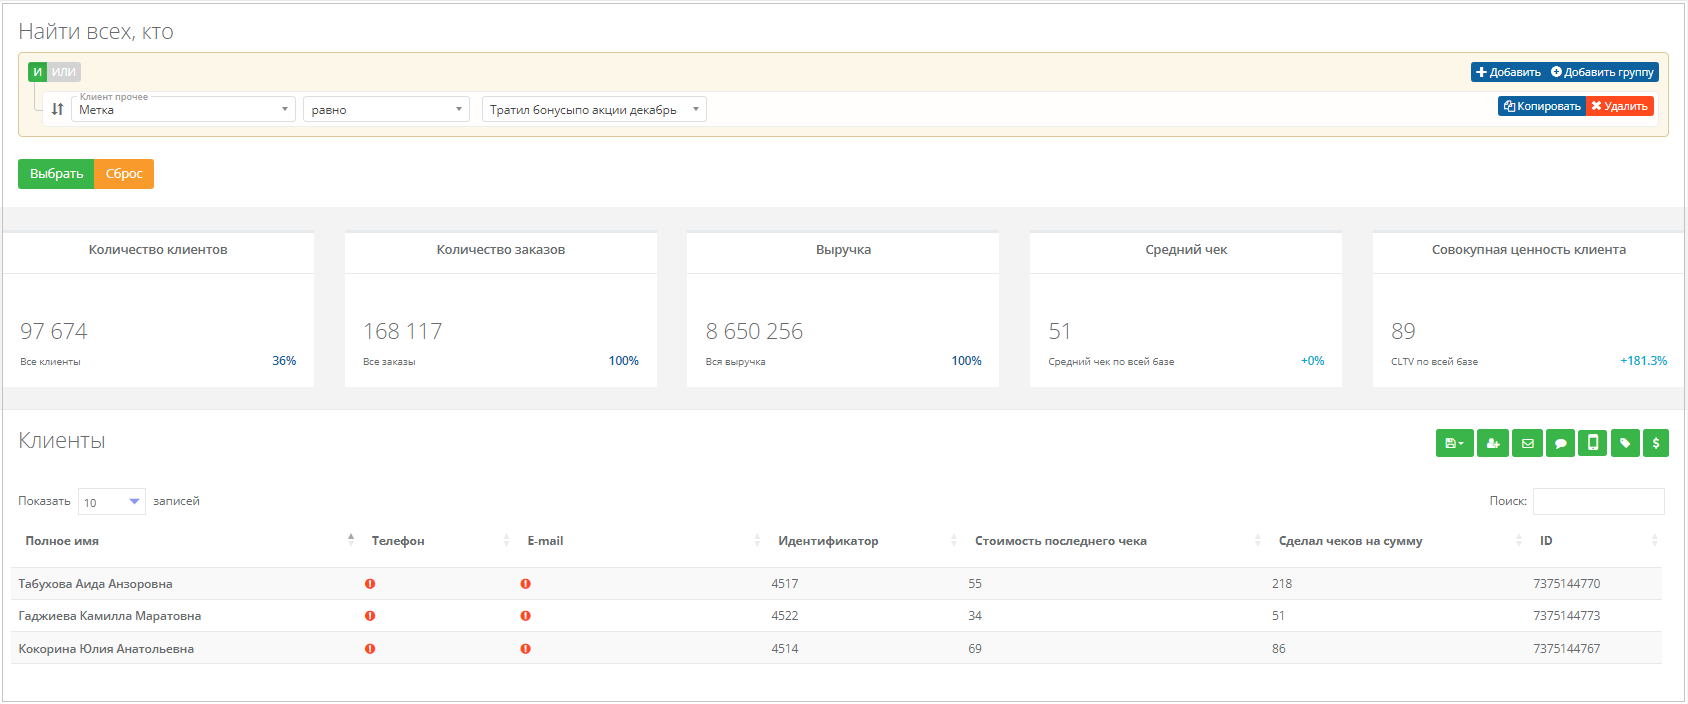Click identifier 4522 in the table
Viewport: 1688px width, 704px height.
(785, 616)
